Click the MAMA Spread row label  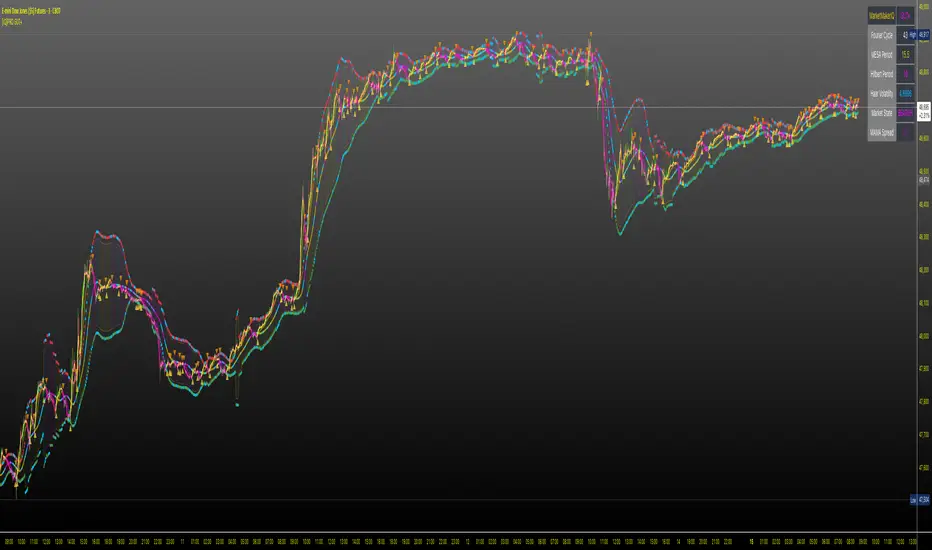coord(881,133)
